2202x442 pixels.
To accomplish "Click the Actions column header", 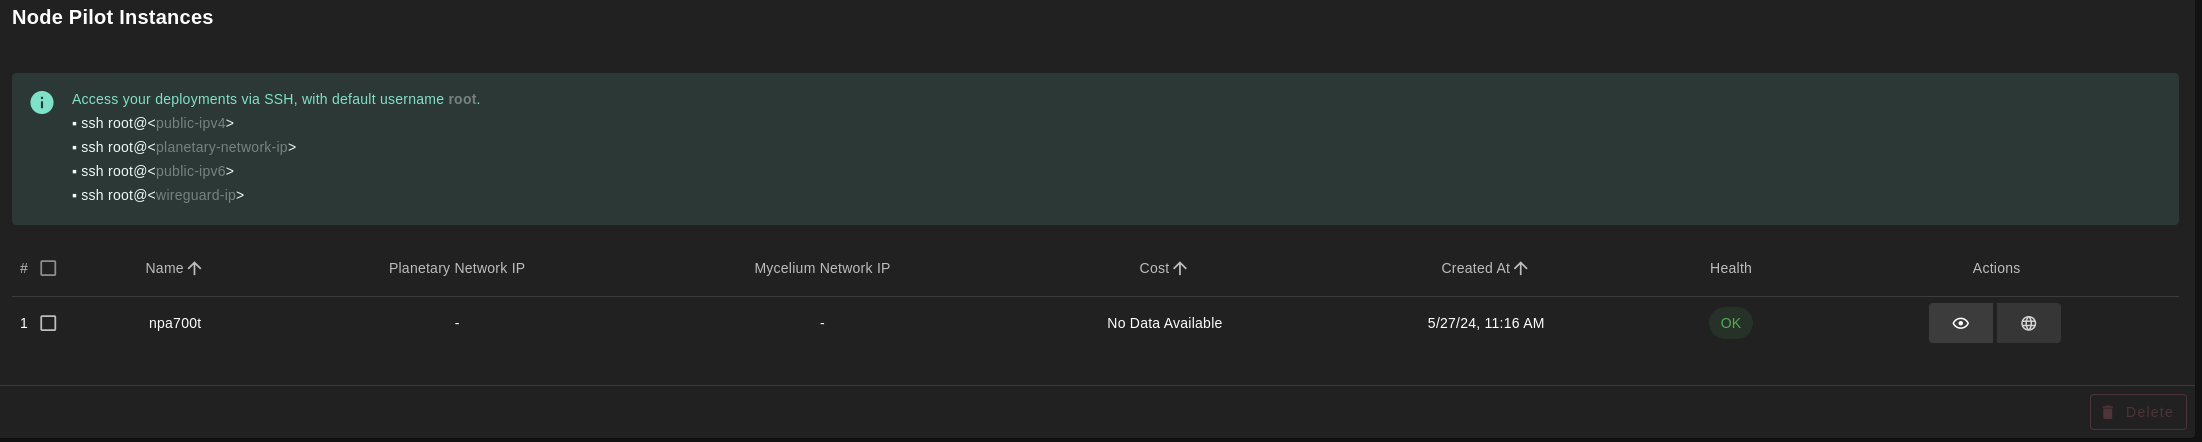I will pyautogui.click(x=1996, y=268).
